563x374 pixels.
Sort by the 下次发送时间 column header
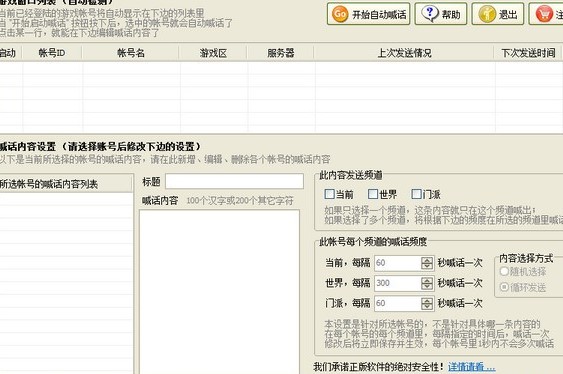point(528,53)
